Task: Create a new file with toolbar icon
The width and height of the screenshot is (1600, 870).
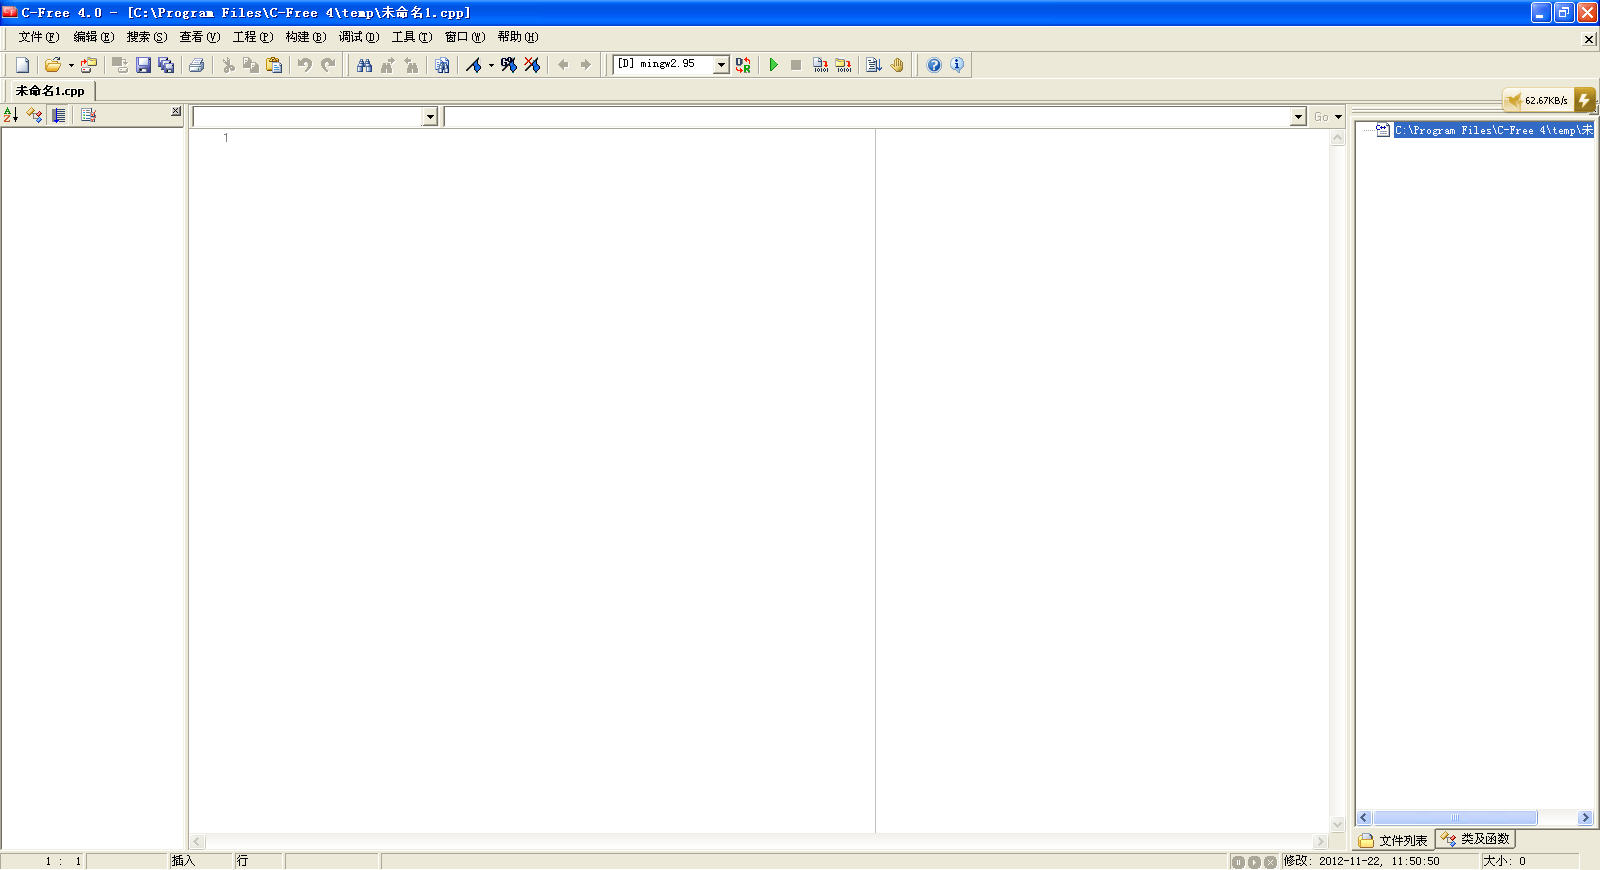Action: (22, 65)
